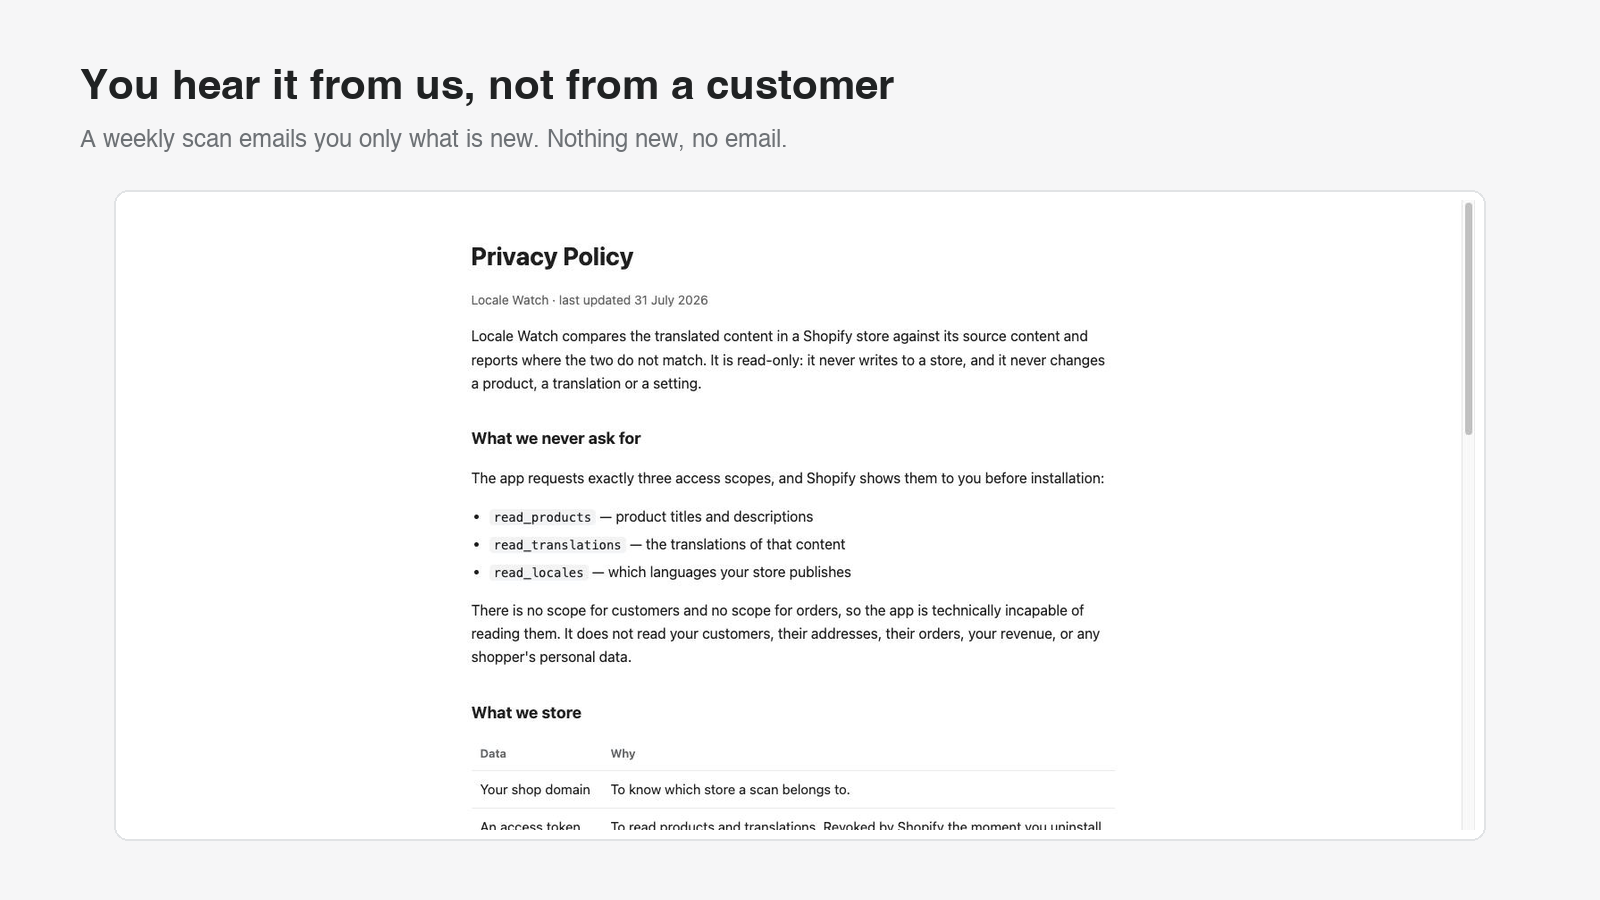Viewport: 1600px width, 900px height.
Task: Click 'which languages your store publishes' bullet text
Action: tap(729, 572)
